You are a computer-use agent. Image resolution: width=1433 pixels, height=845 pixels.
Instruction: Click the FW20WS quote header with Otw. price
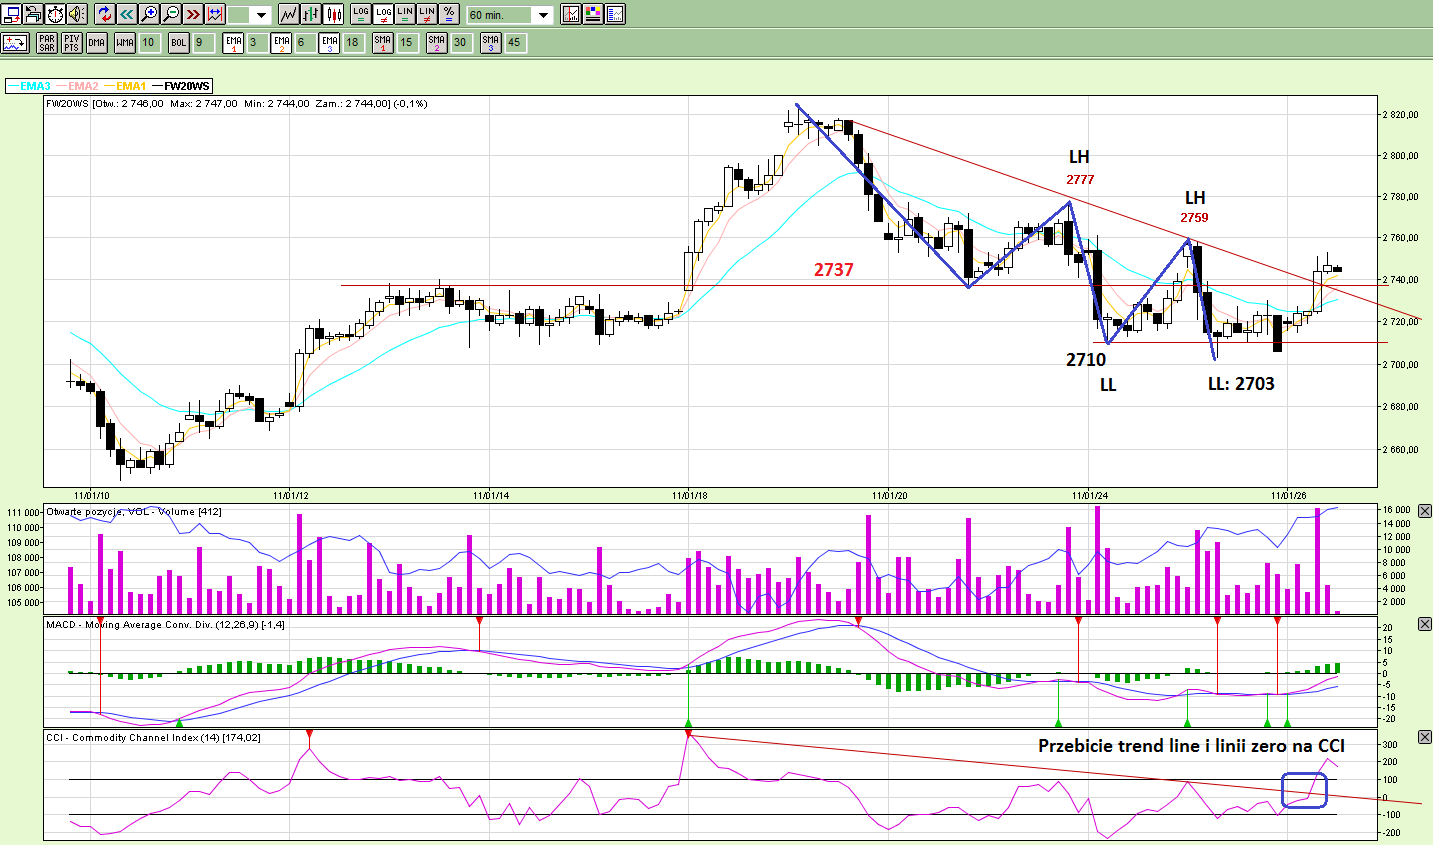click(237, 103)
